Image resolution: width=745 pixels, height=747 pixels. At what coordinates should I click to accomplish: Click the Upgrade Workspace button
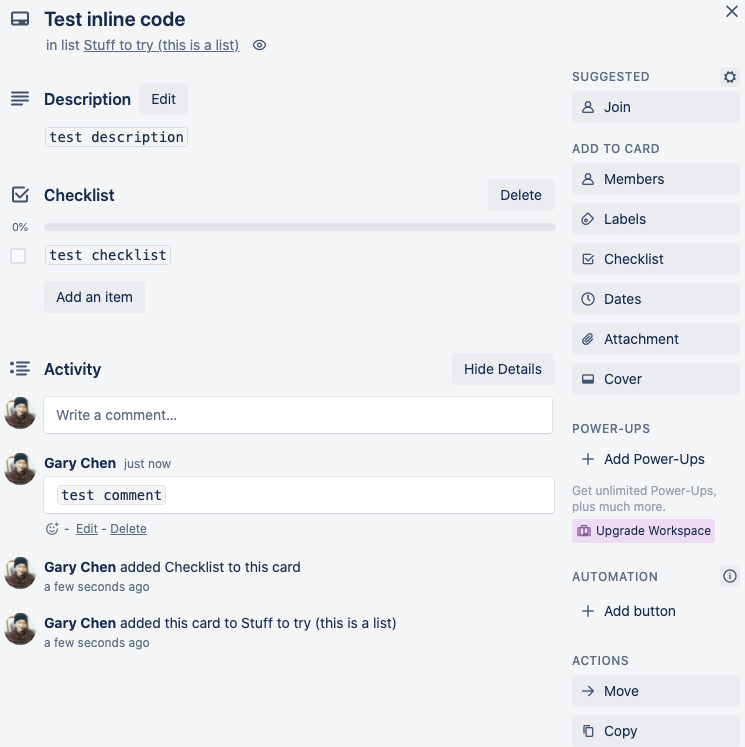click(x=643, y=531)
